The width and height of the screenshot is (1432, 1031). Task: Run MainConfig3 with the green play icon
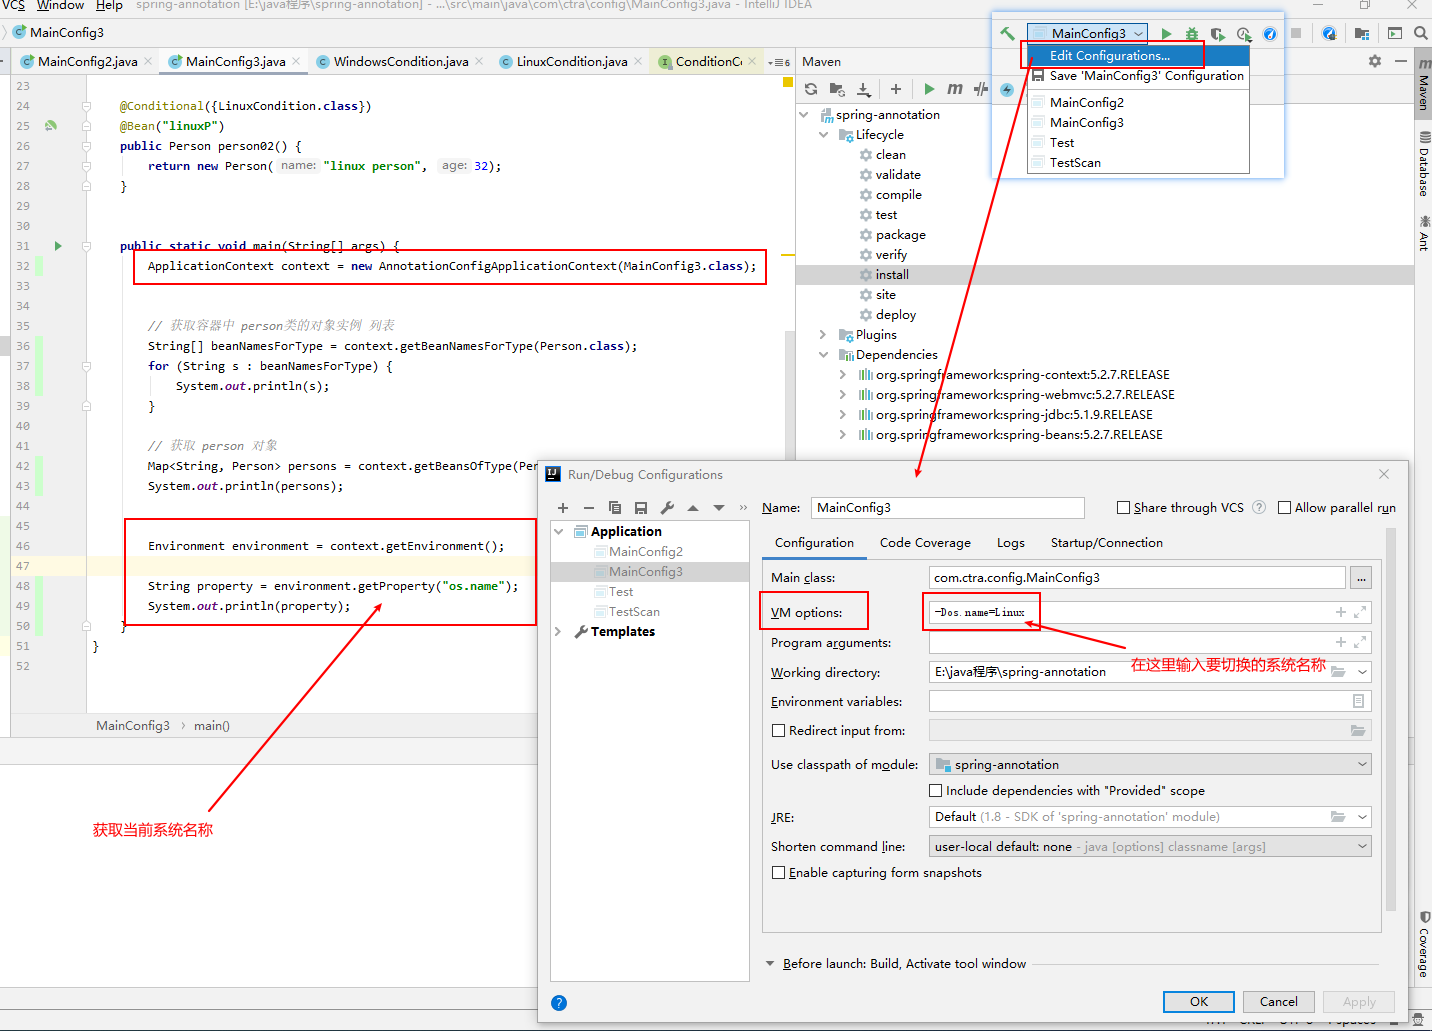1166,33
